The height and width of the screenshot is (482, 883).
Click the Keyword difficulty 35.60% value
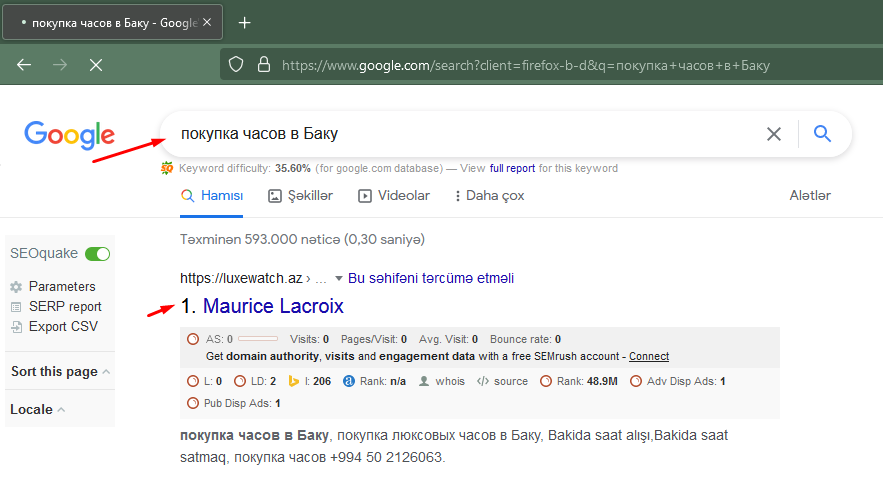pos(293,168)
